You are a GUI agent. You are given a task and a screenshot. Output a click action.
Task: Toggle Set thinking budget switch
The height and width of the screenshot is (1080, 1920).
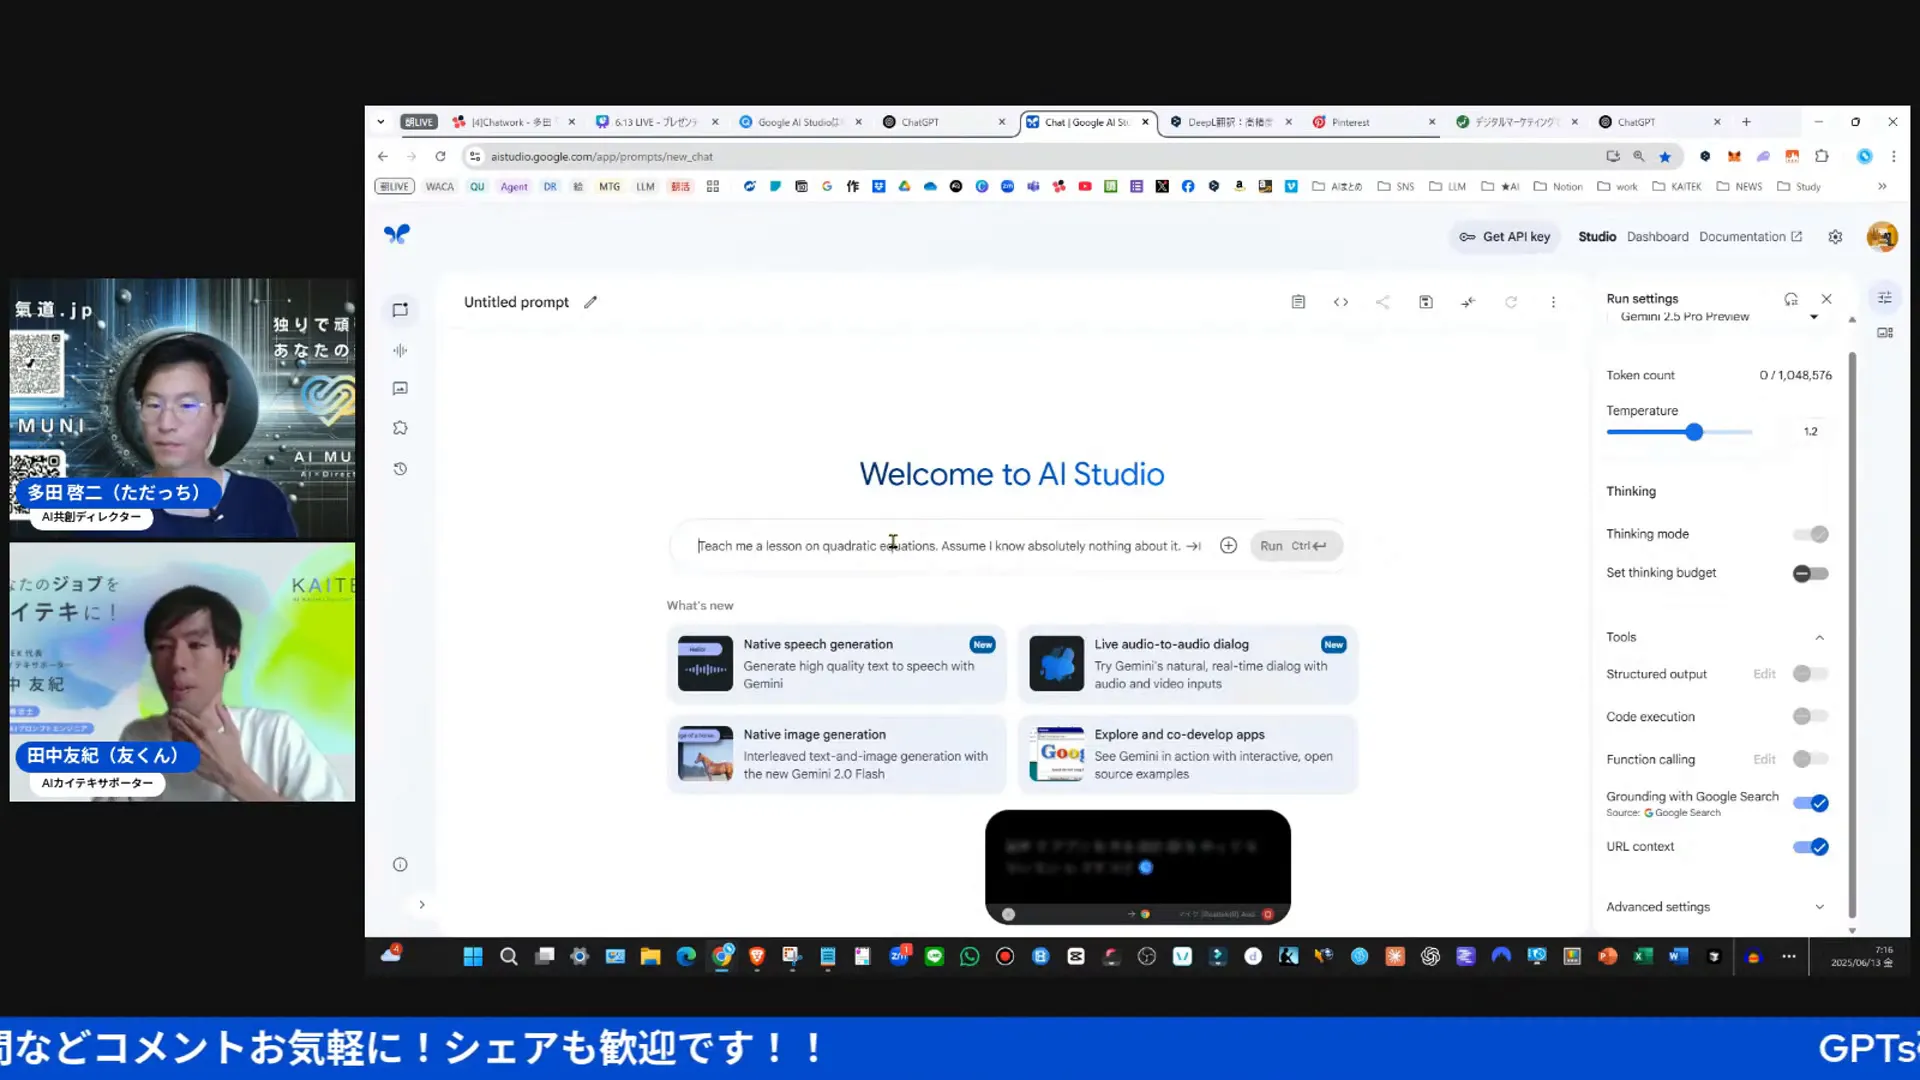click(x=1811, y=574)
